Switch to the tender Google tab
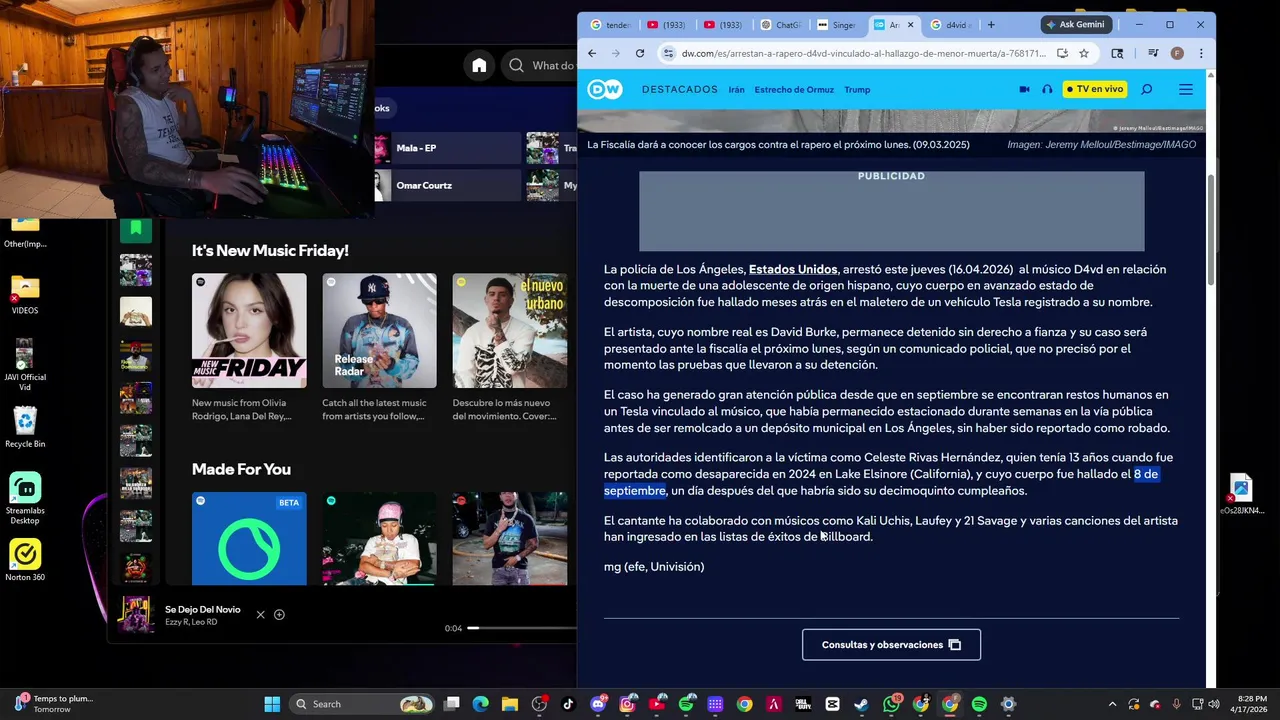This screenshot has height=720, width=1280. [610, 25]
